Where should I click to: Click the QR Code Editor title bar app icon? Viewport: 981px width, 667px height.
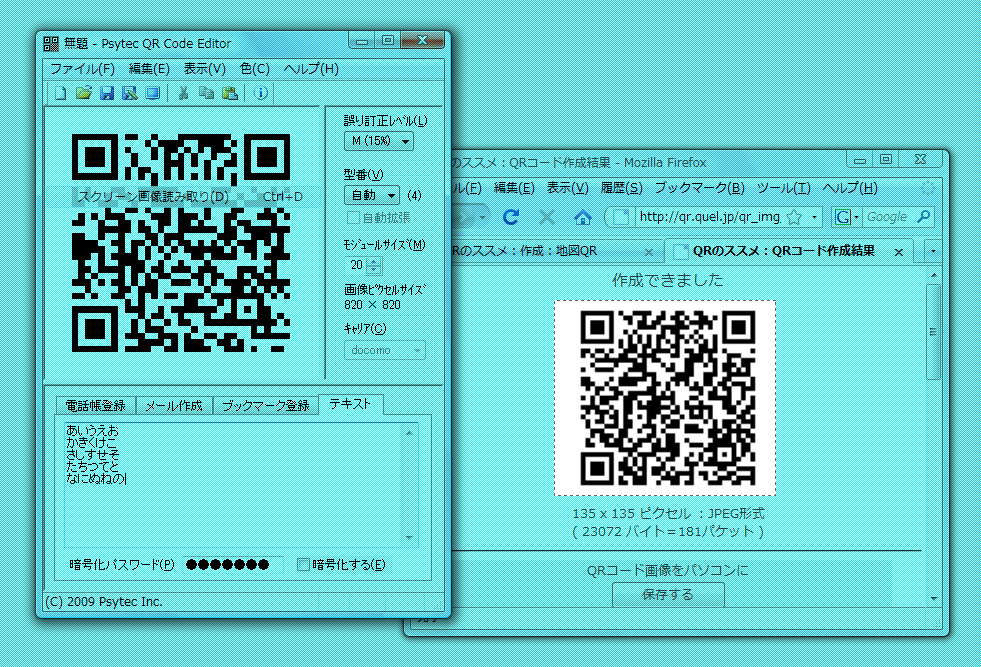click(x=51, y=44)
